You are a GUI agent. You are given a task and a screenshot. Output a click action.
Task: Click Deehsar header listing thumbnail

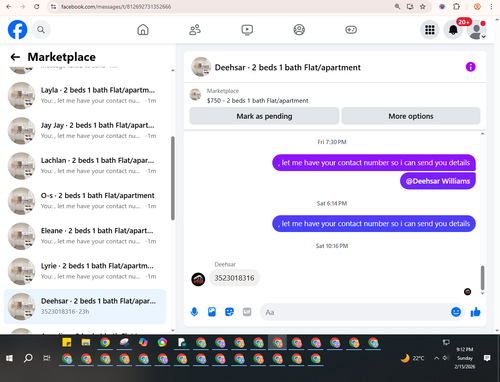[201, 67]
